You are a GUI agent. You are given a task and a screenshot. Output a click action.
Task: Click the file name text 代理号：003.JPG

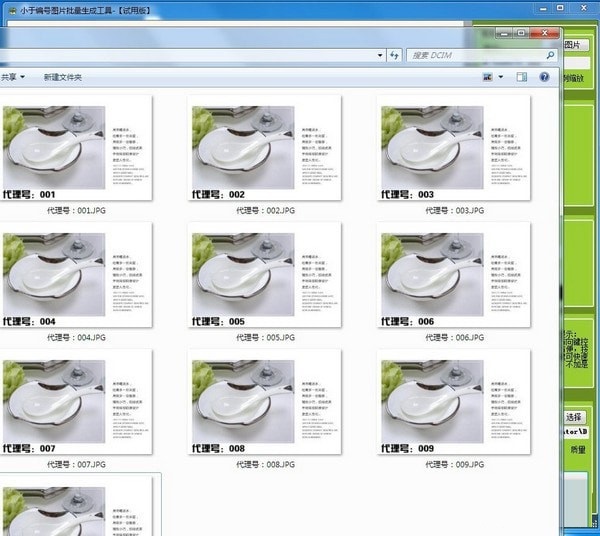tap(455, 210)
